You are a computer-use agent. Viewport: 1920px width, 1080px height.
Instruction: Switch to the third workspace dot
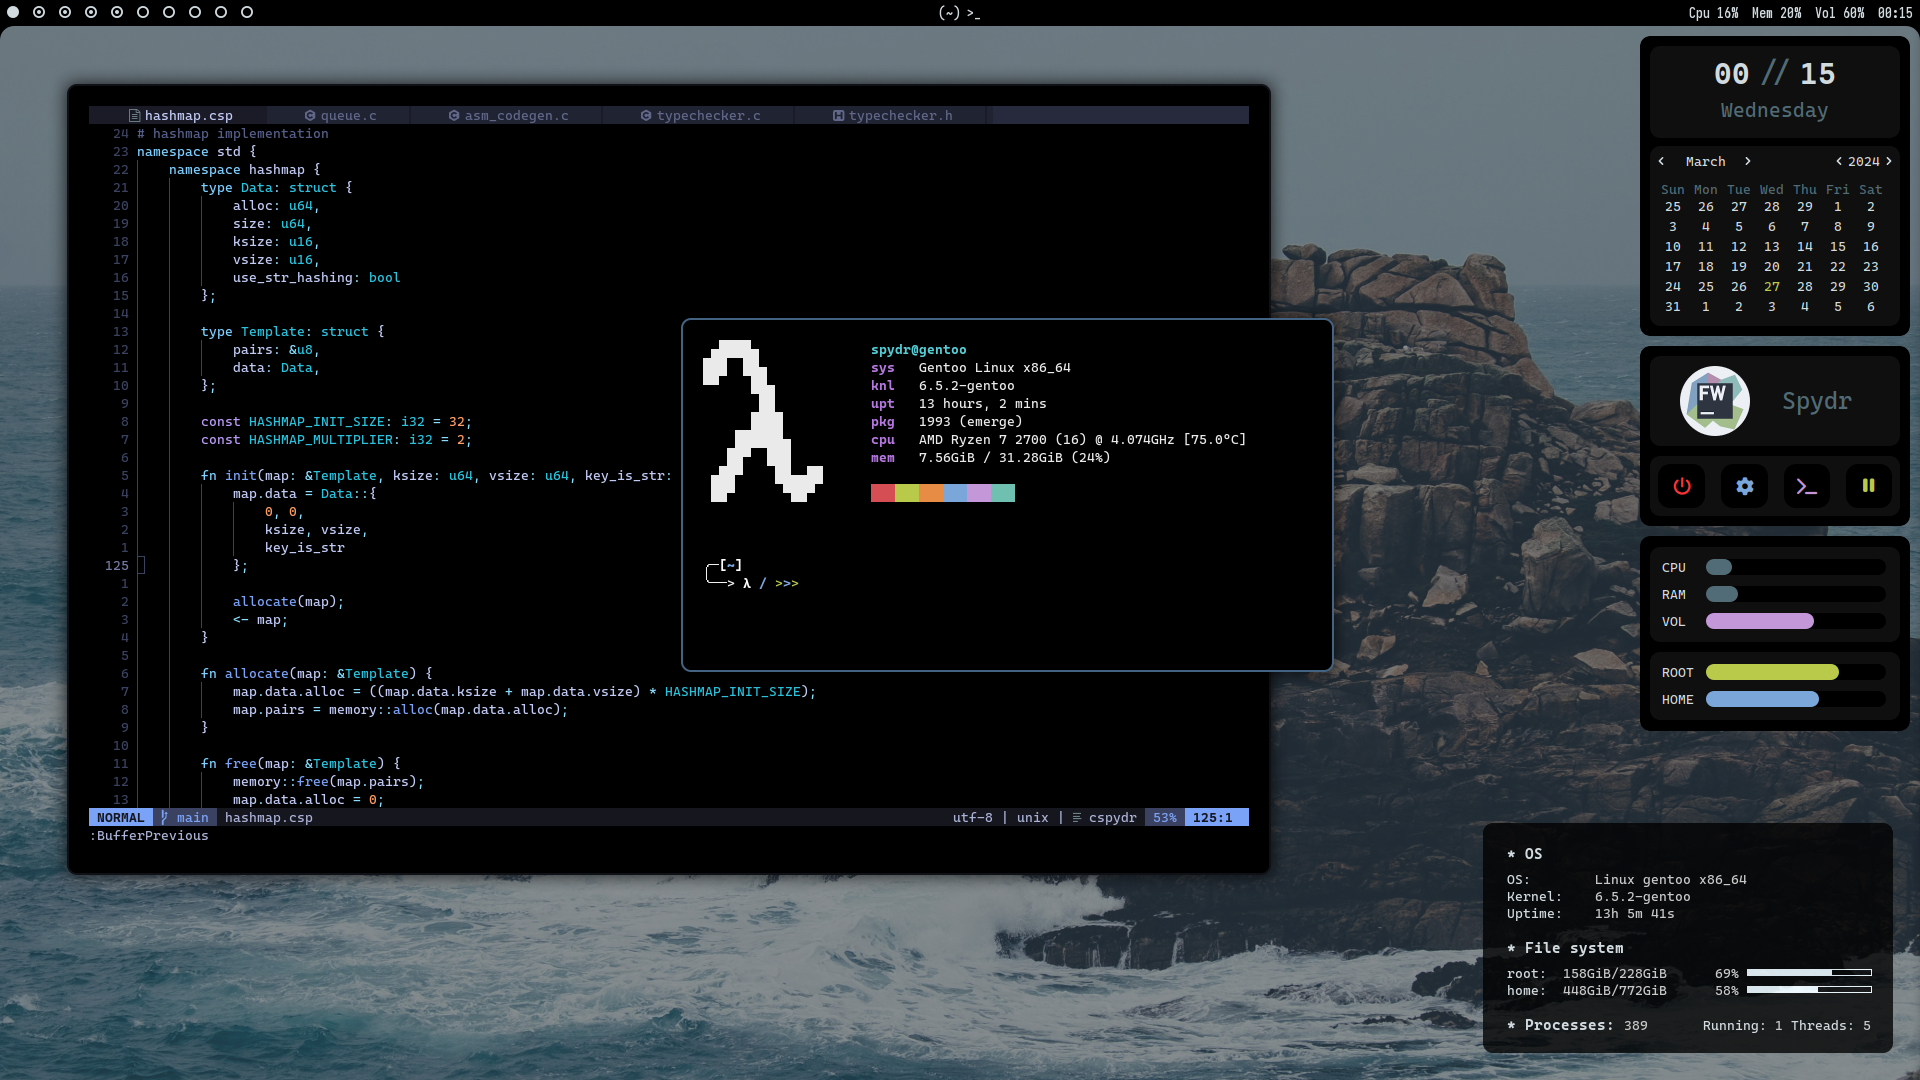pos(65,12)
